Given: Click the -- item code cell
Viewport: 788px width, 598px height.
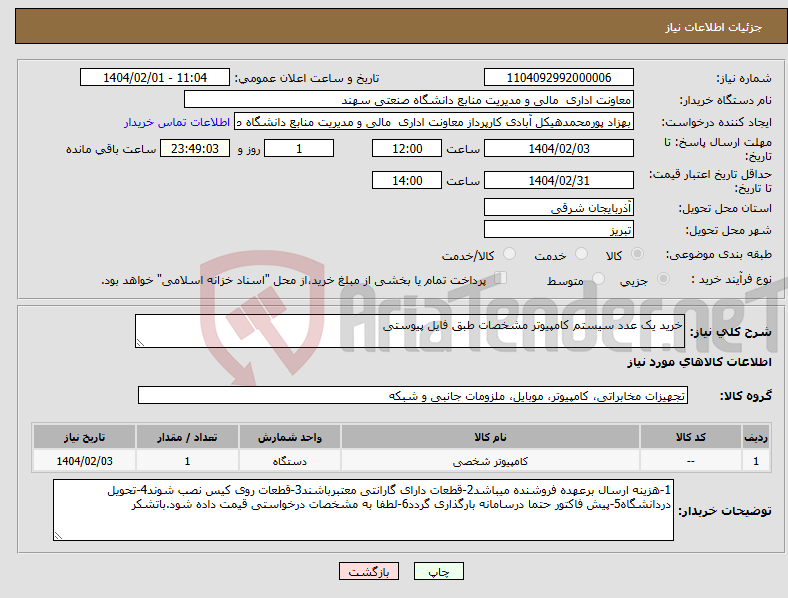Looking at the screenshot, I should click(690, 461).
